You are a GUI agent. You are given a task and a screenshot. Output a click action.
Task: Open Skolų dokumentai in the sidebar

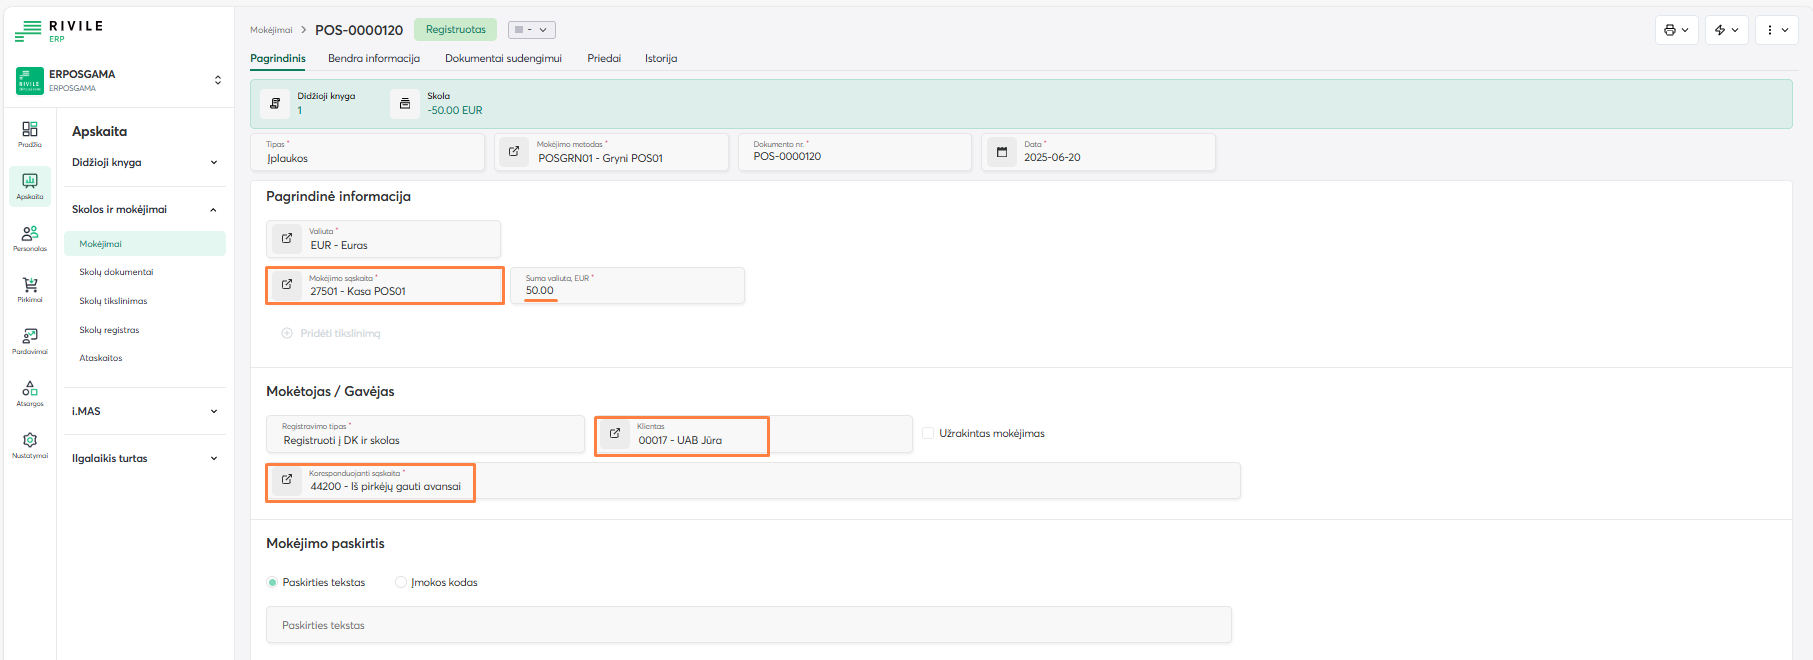coord(116,272)
